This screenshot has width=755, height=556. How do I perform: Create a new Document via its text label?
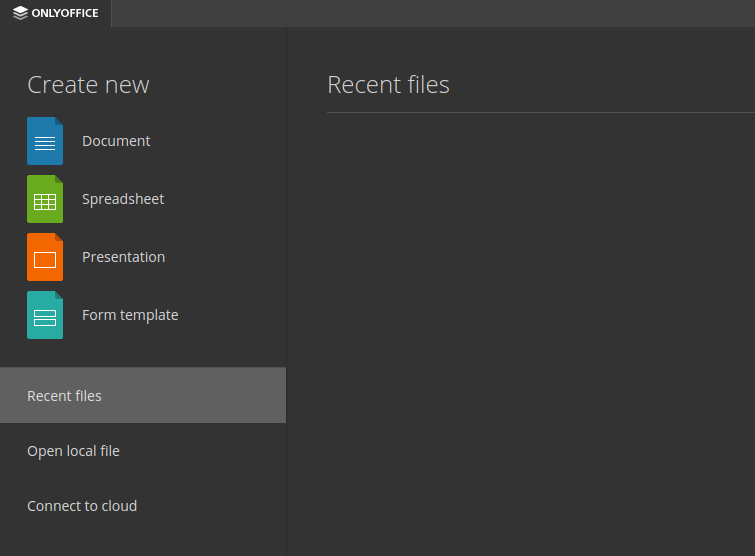click(x=116, y=141)
